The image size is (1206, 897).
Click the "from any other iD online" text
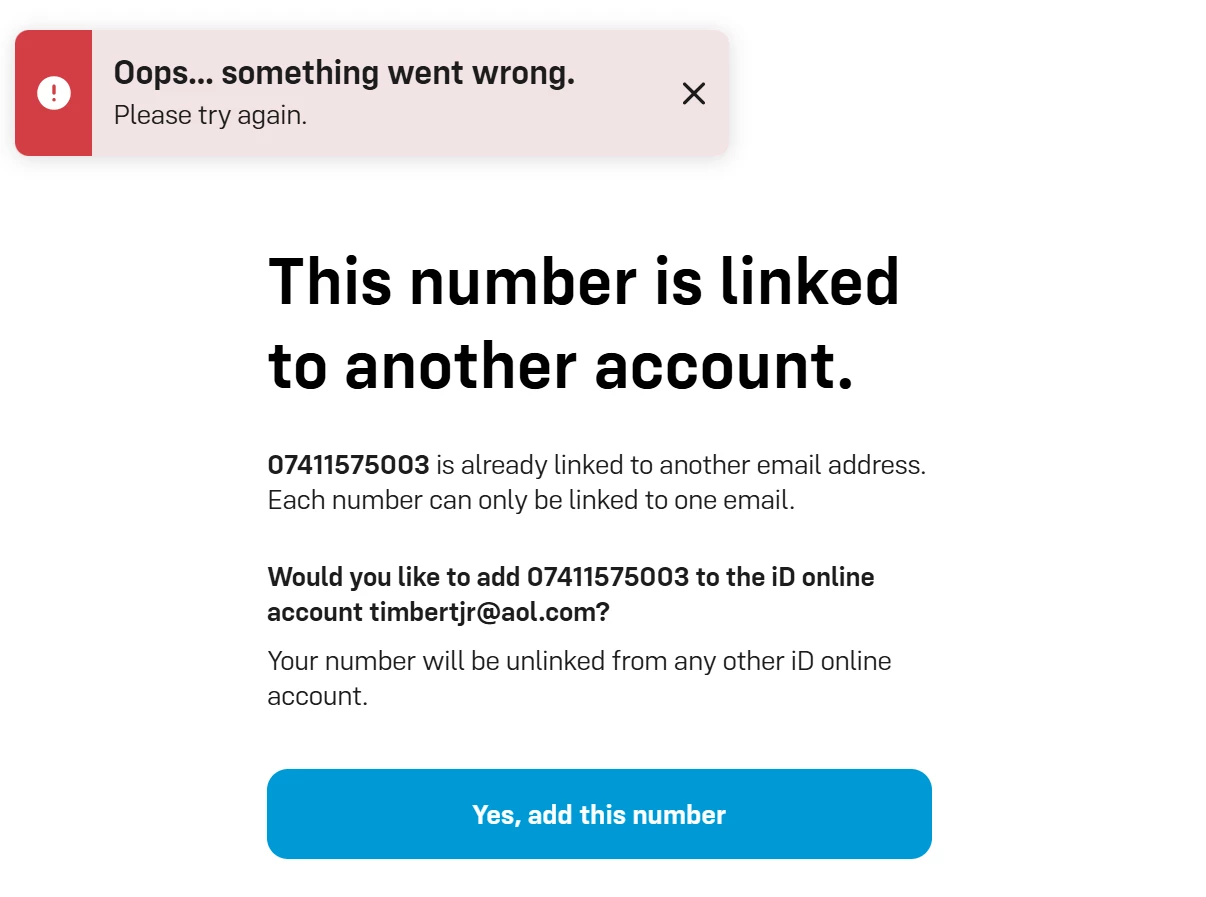(751, 661)
